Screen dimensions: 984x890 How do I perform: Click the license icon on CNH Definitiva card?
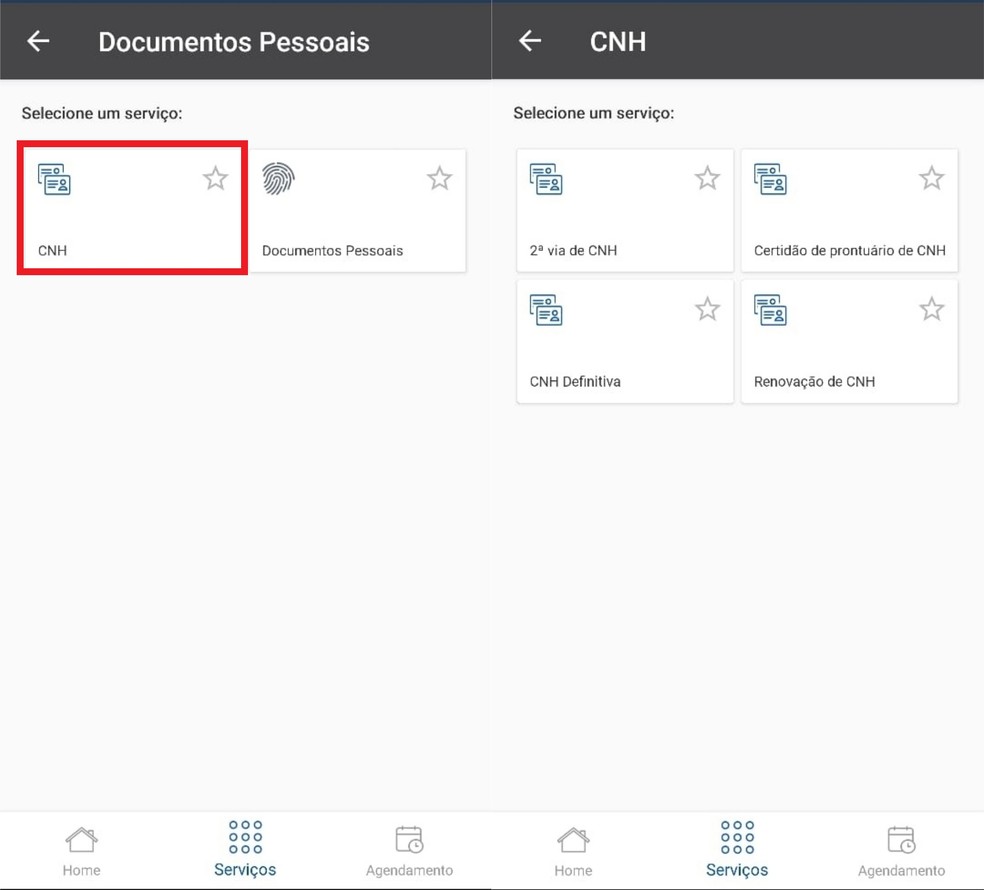(546, 310)
